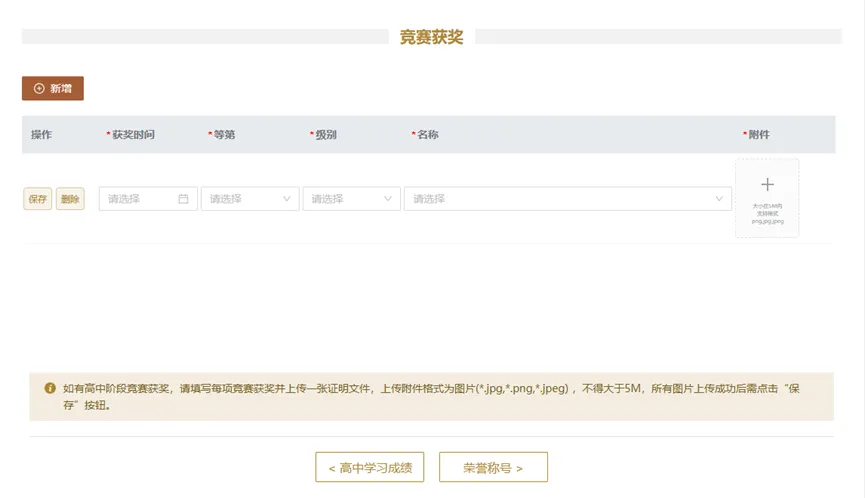The image size is (865, 498).
Task: Go back to 高中学习成绩 page
Action: [x=370, y=468]
